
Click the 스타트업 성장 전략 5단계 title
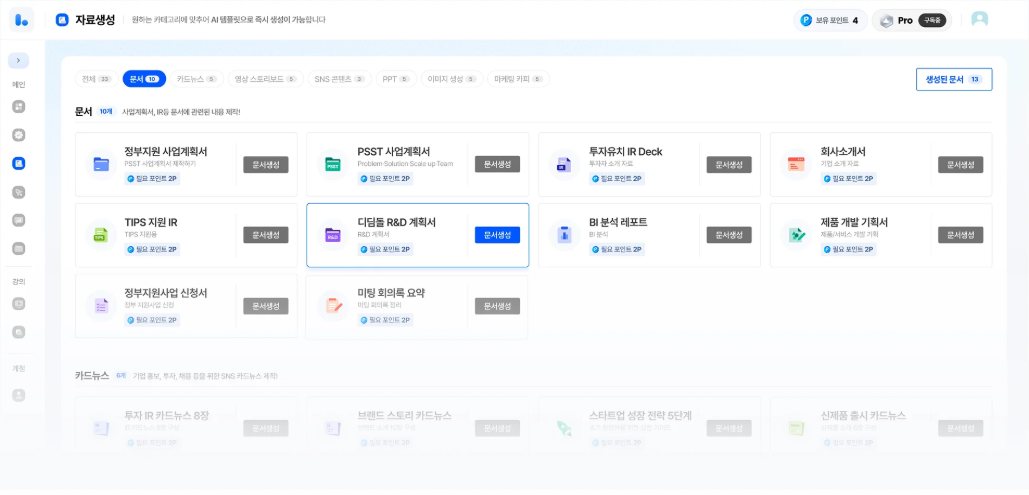tap(640, 416)
